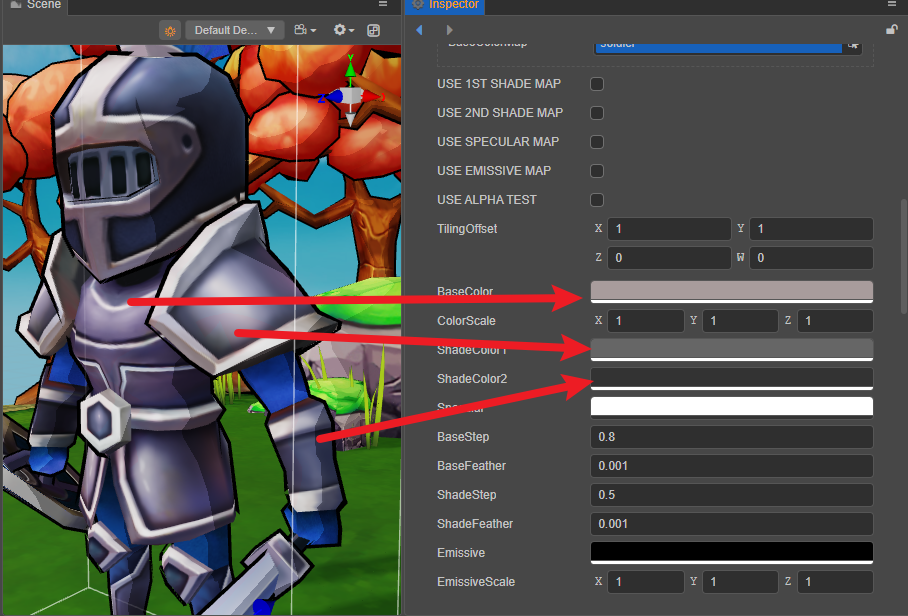
Task: Enable USE 1ST SHADE MAP checkbox
Action: pyautogui.click(x=597, y=84)
